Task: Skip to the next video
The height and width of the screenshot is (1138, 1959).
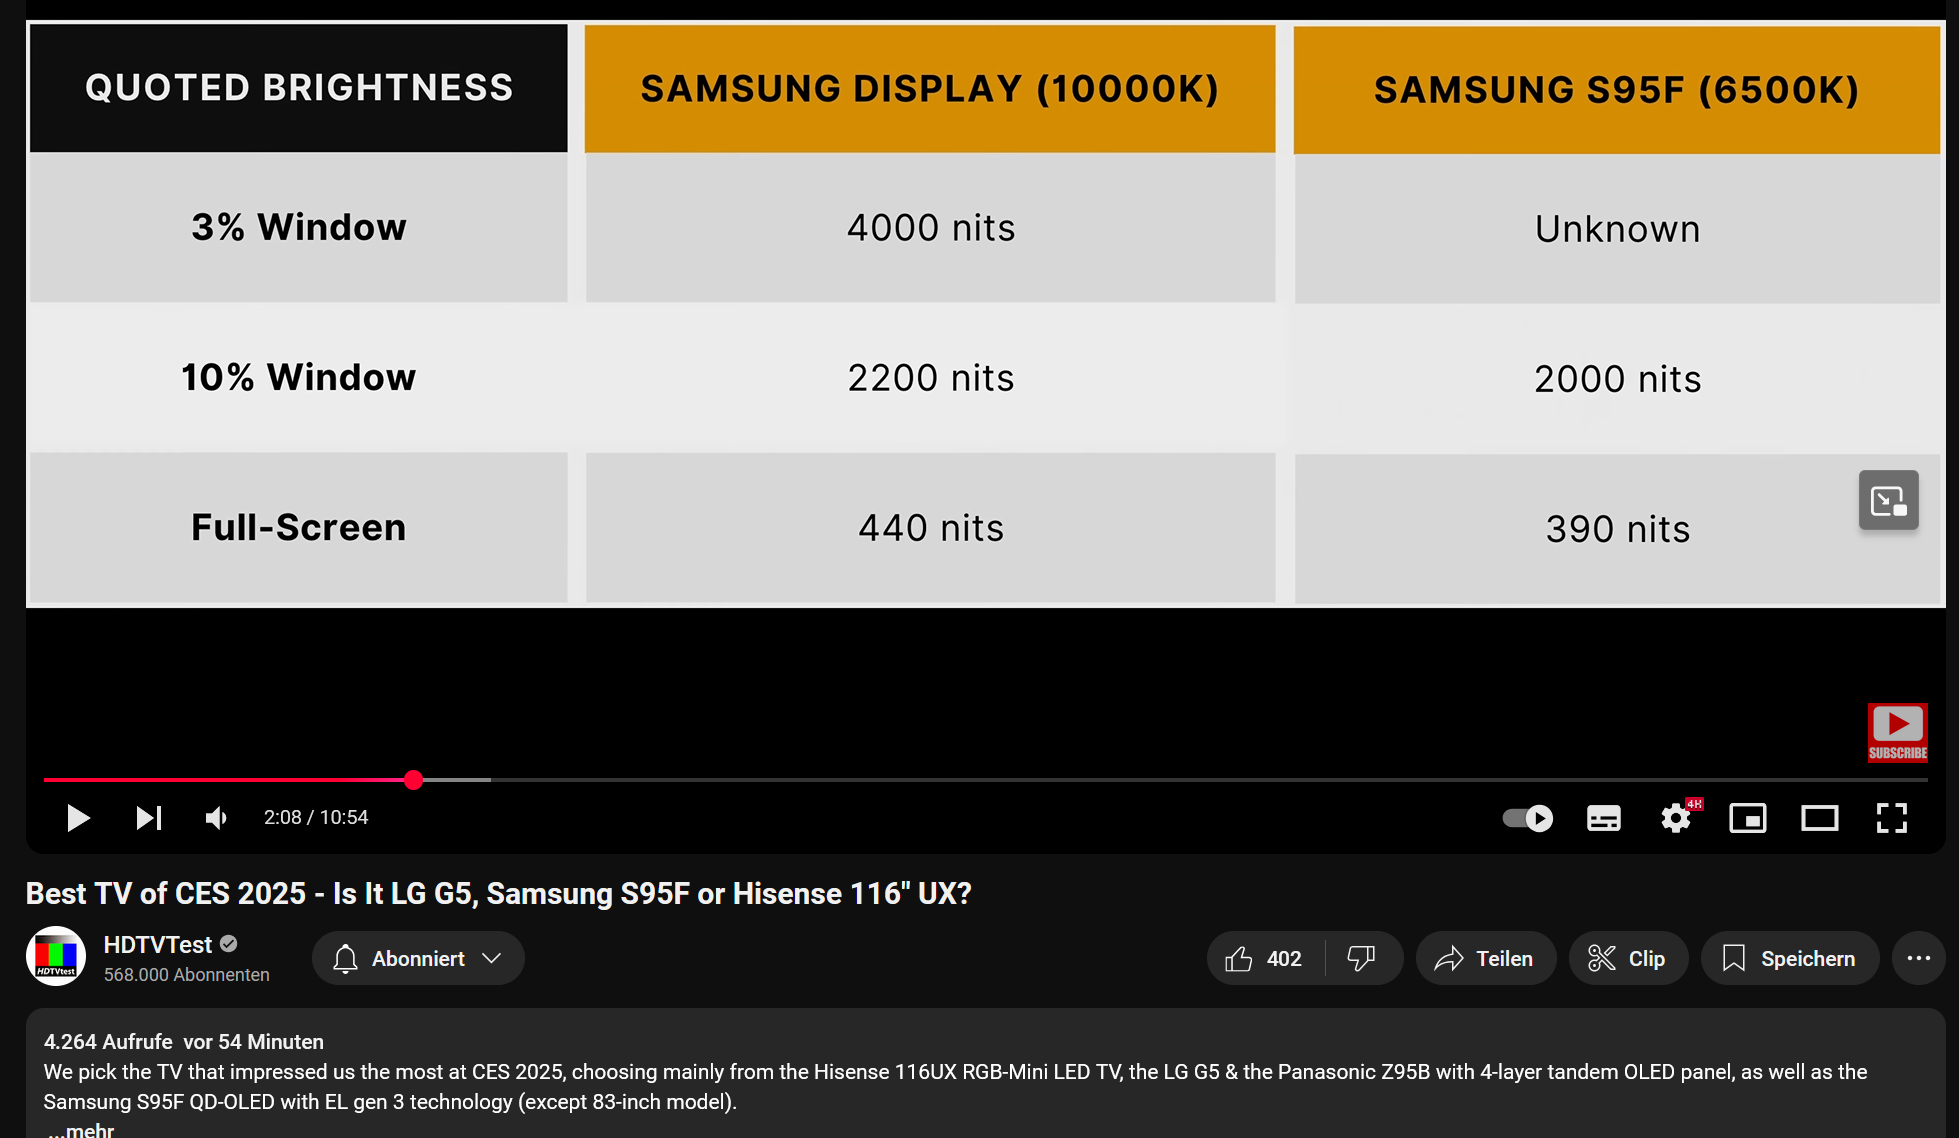Action: point(148,818)
